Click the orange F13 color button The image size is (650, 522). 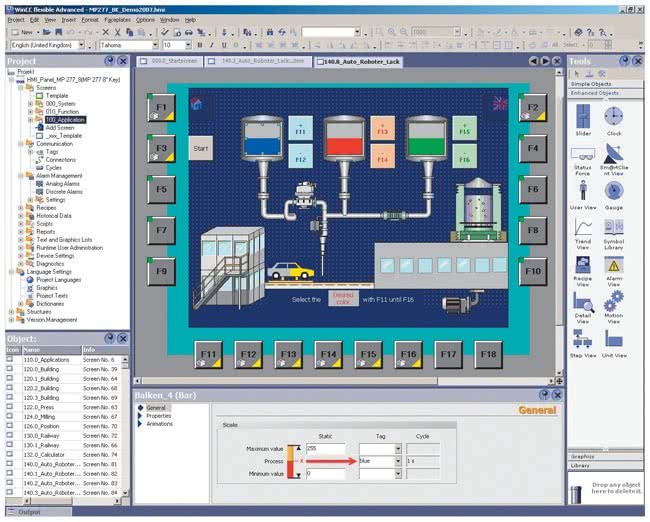click(380, 130)
